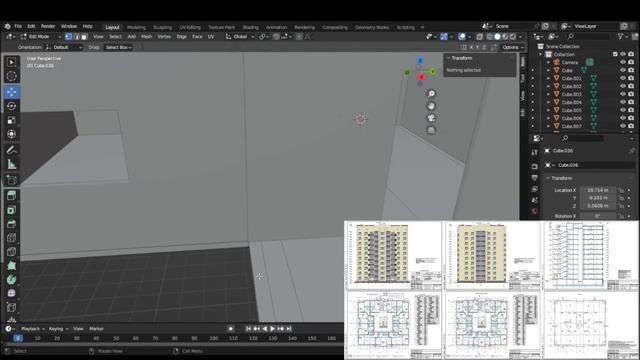
Task: Activate the Measure tool
Action: [11, 164]
